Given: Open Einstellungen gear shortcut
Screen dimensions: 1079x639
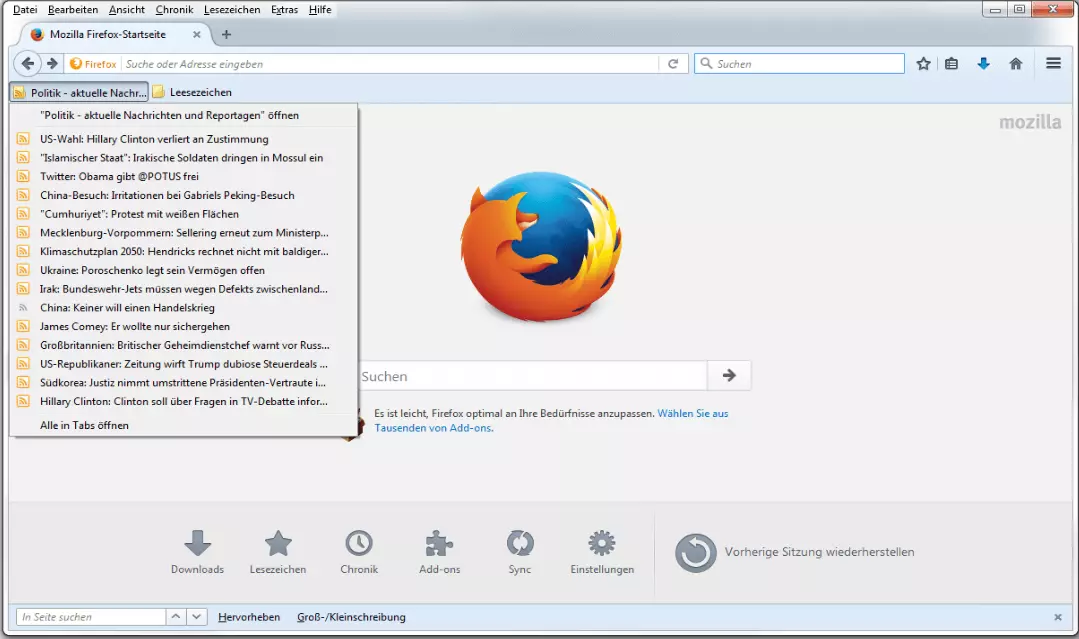Looking at the screenshot, I should [602, 552].
